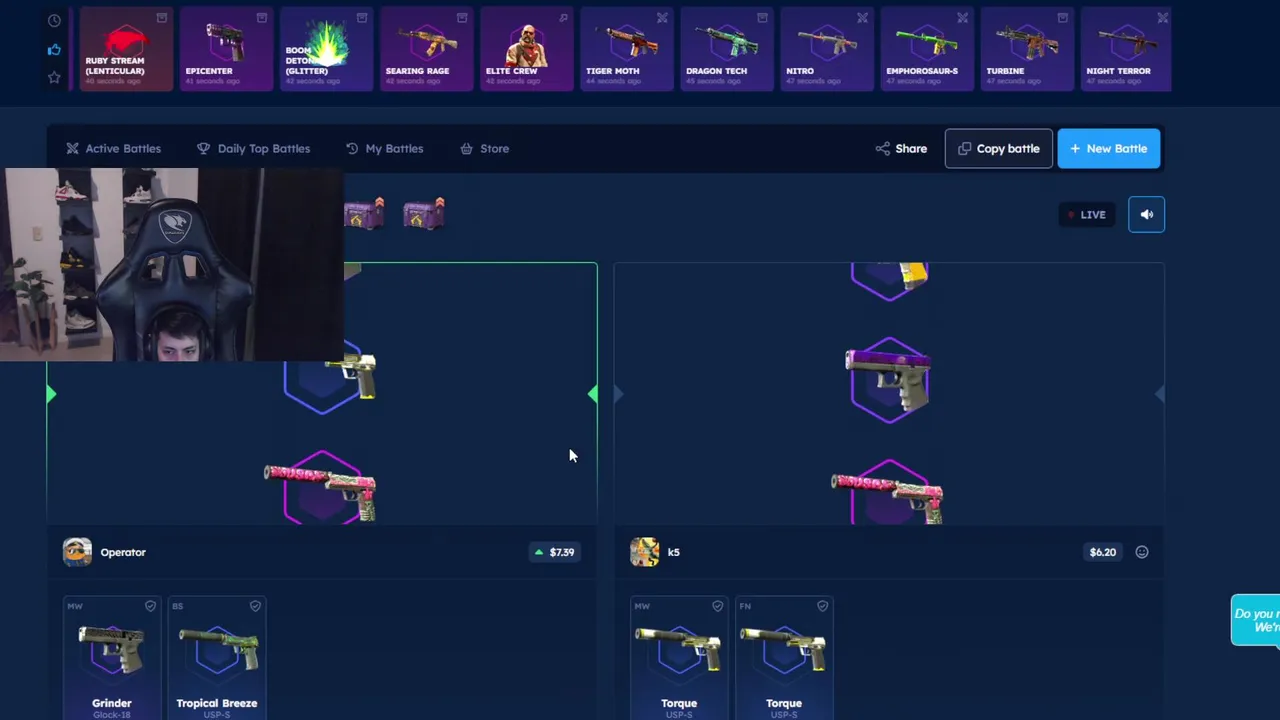1280x720 pixels.
Task: Open the MW Torque item card
Action: pyautogui.click(x=679, y=658)
